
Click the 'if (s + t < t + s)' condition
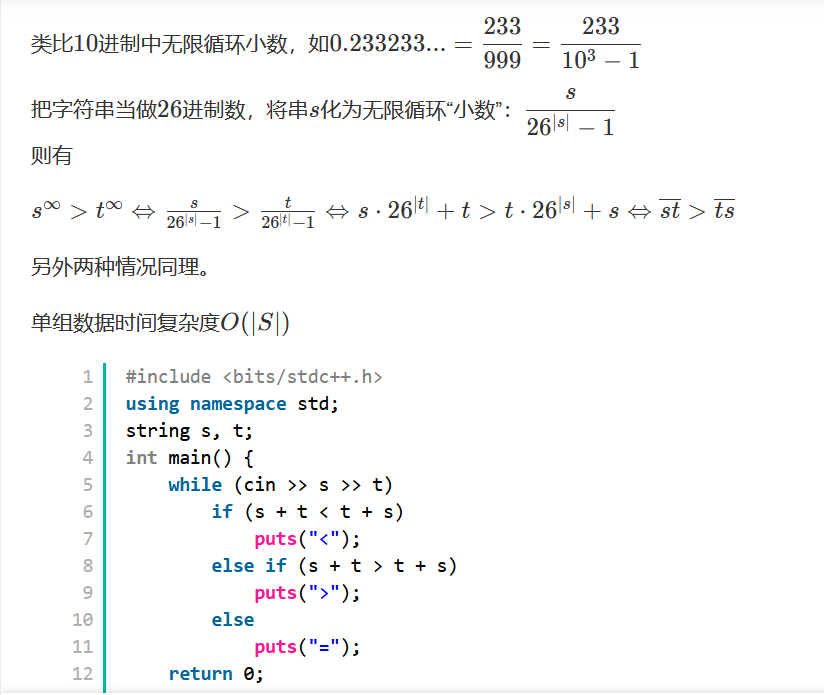[x=307, y=512]
